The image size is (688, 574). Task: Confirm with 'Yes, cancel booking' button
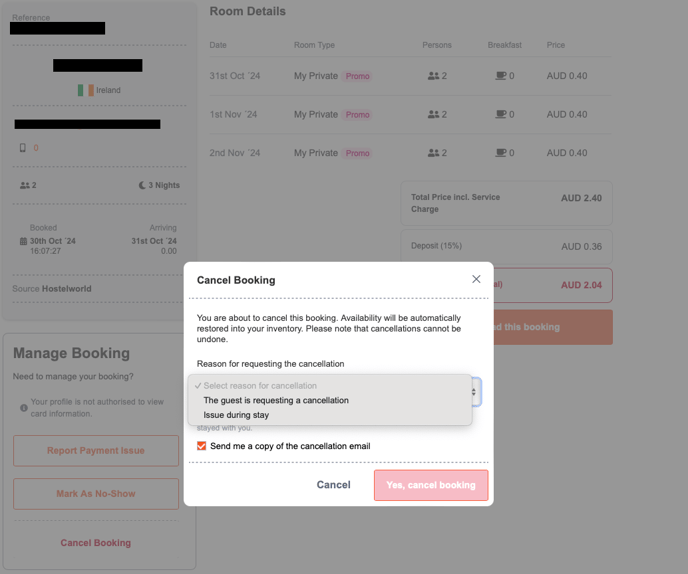[431, 485]
